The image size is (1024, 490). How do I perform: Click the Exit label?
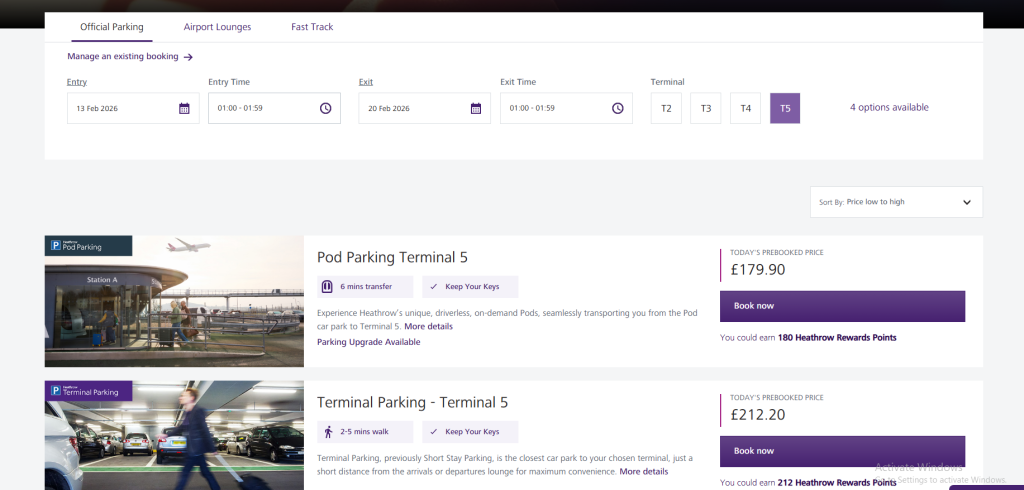click(x=366, y=82)
